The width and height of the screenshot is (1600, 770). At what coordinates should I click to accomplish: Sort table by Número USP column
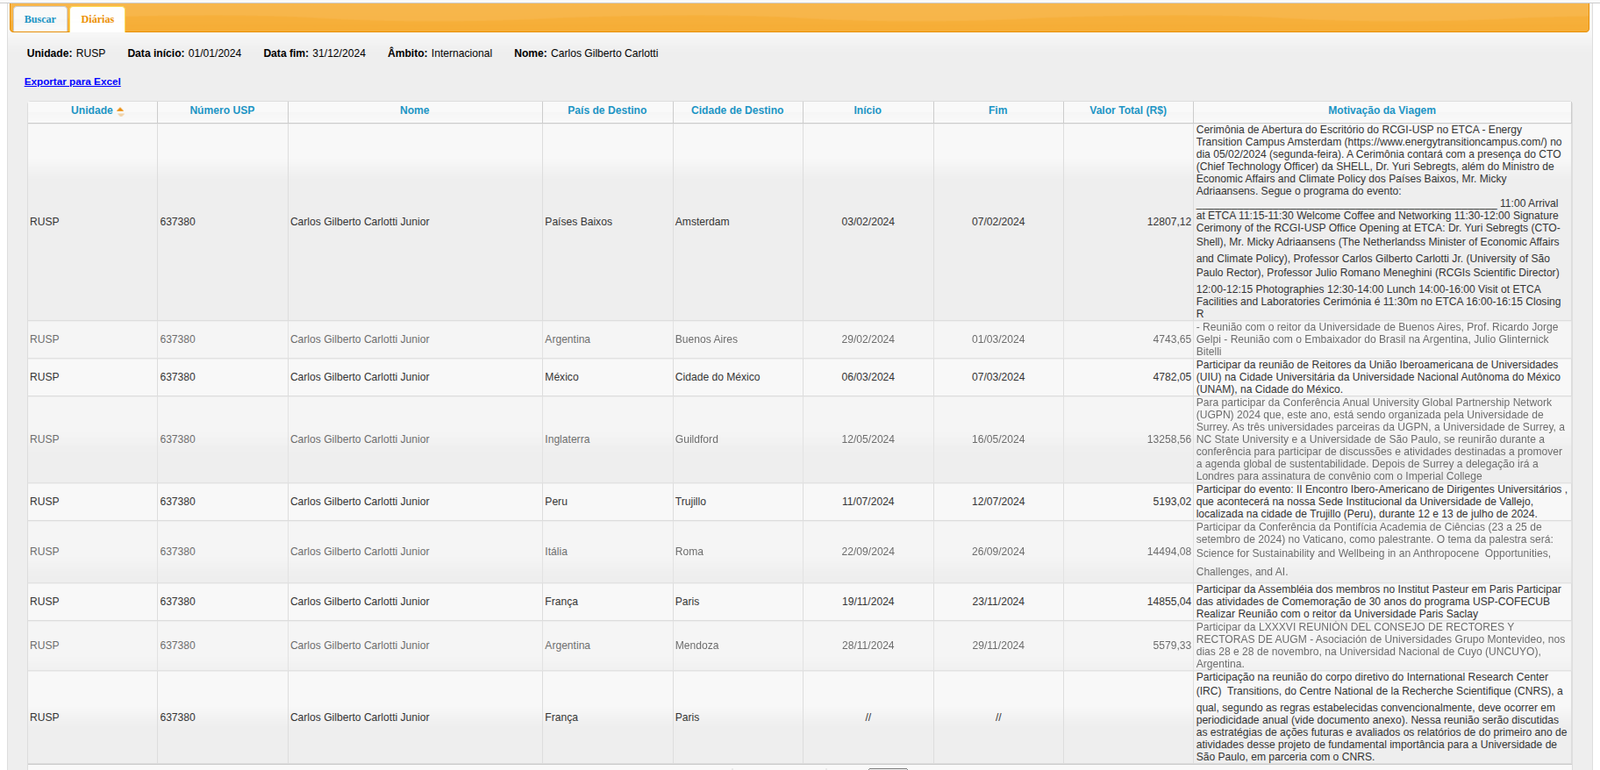222,110
